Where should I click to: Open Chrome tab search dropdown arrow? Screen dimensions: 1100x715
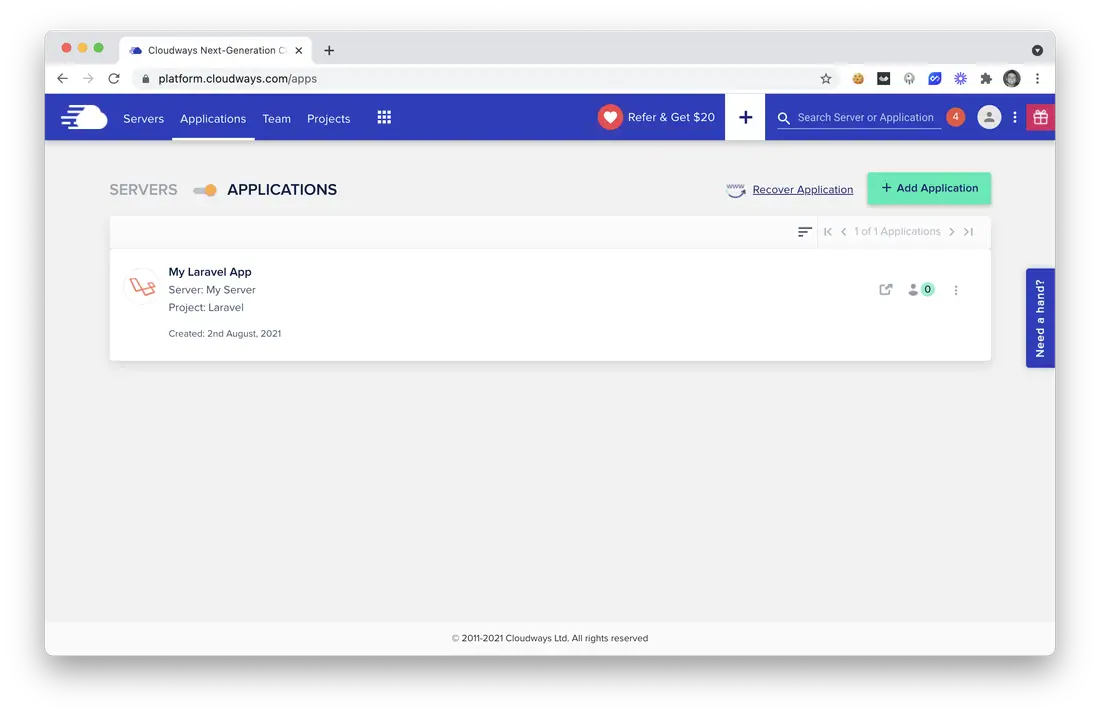pos(1037,51)
